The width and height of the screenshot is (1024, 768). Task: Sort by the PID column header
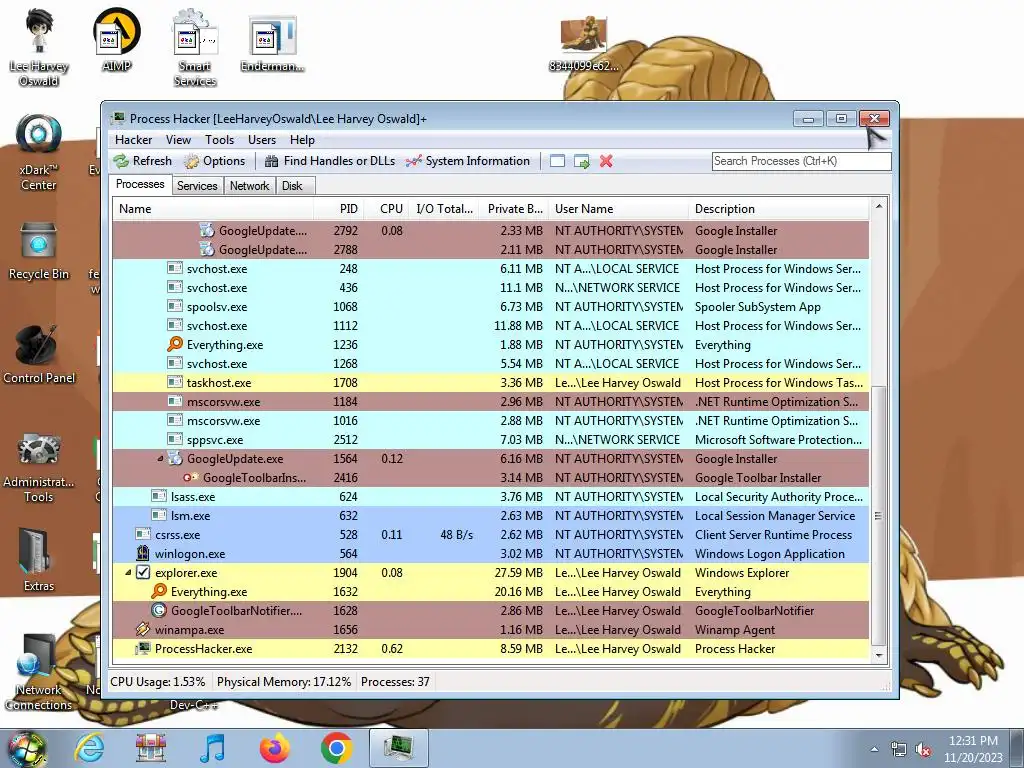tap(339, 209)
